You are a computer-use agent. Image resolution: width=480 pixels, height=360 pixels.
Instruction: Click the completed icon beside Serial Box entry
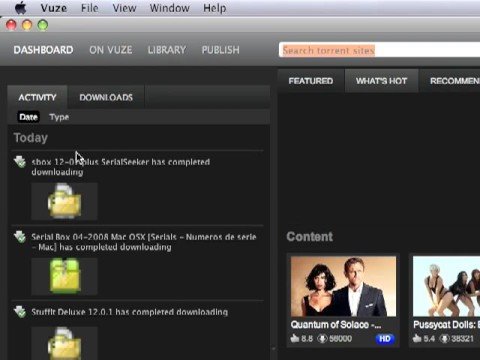(x=20, y=237)
